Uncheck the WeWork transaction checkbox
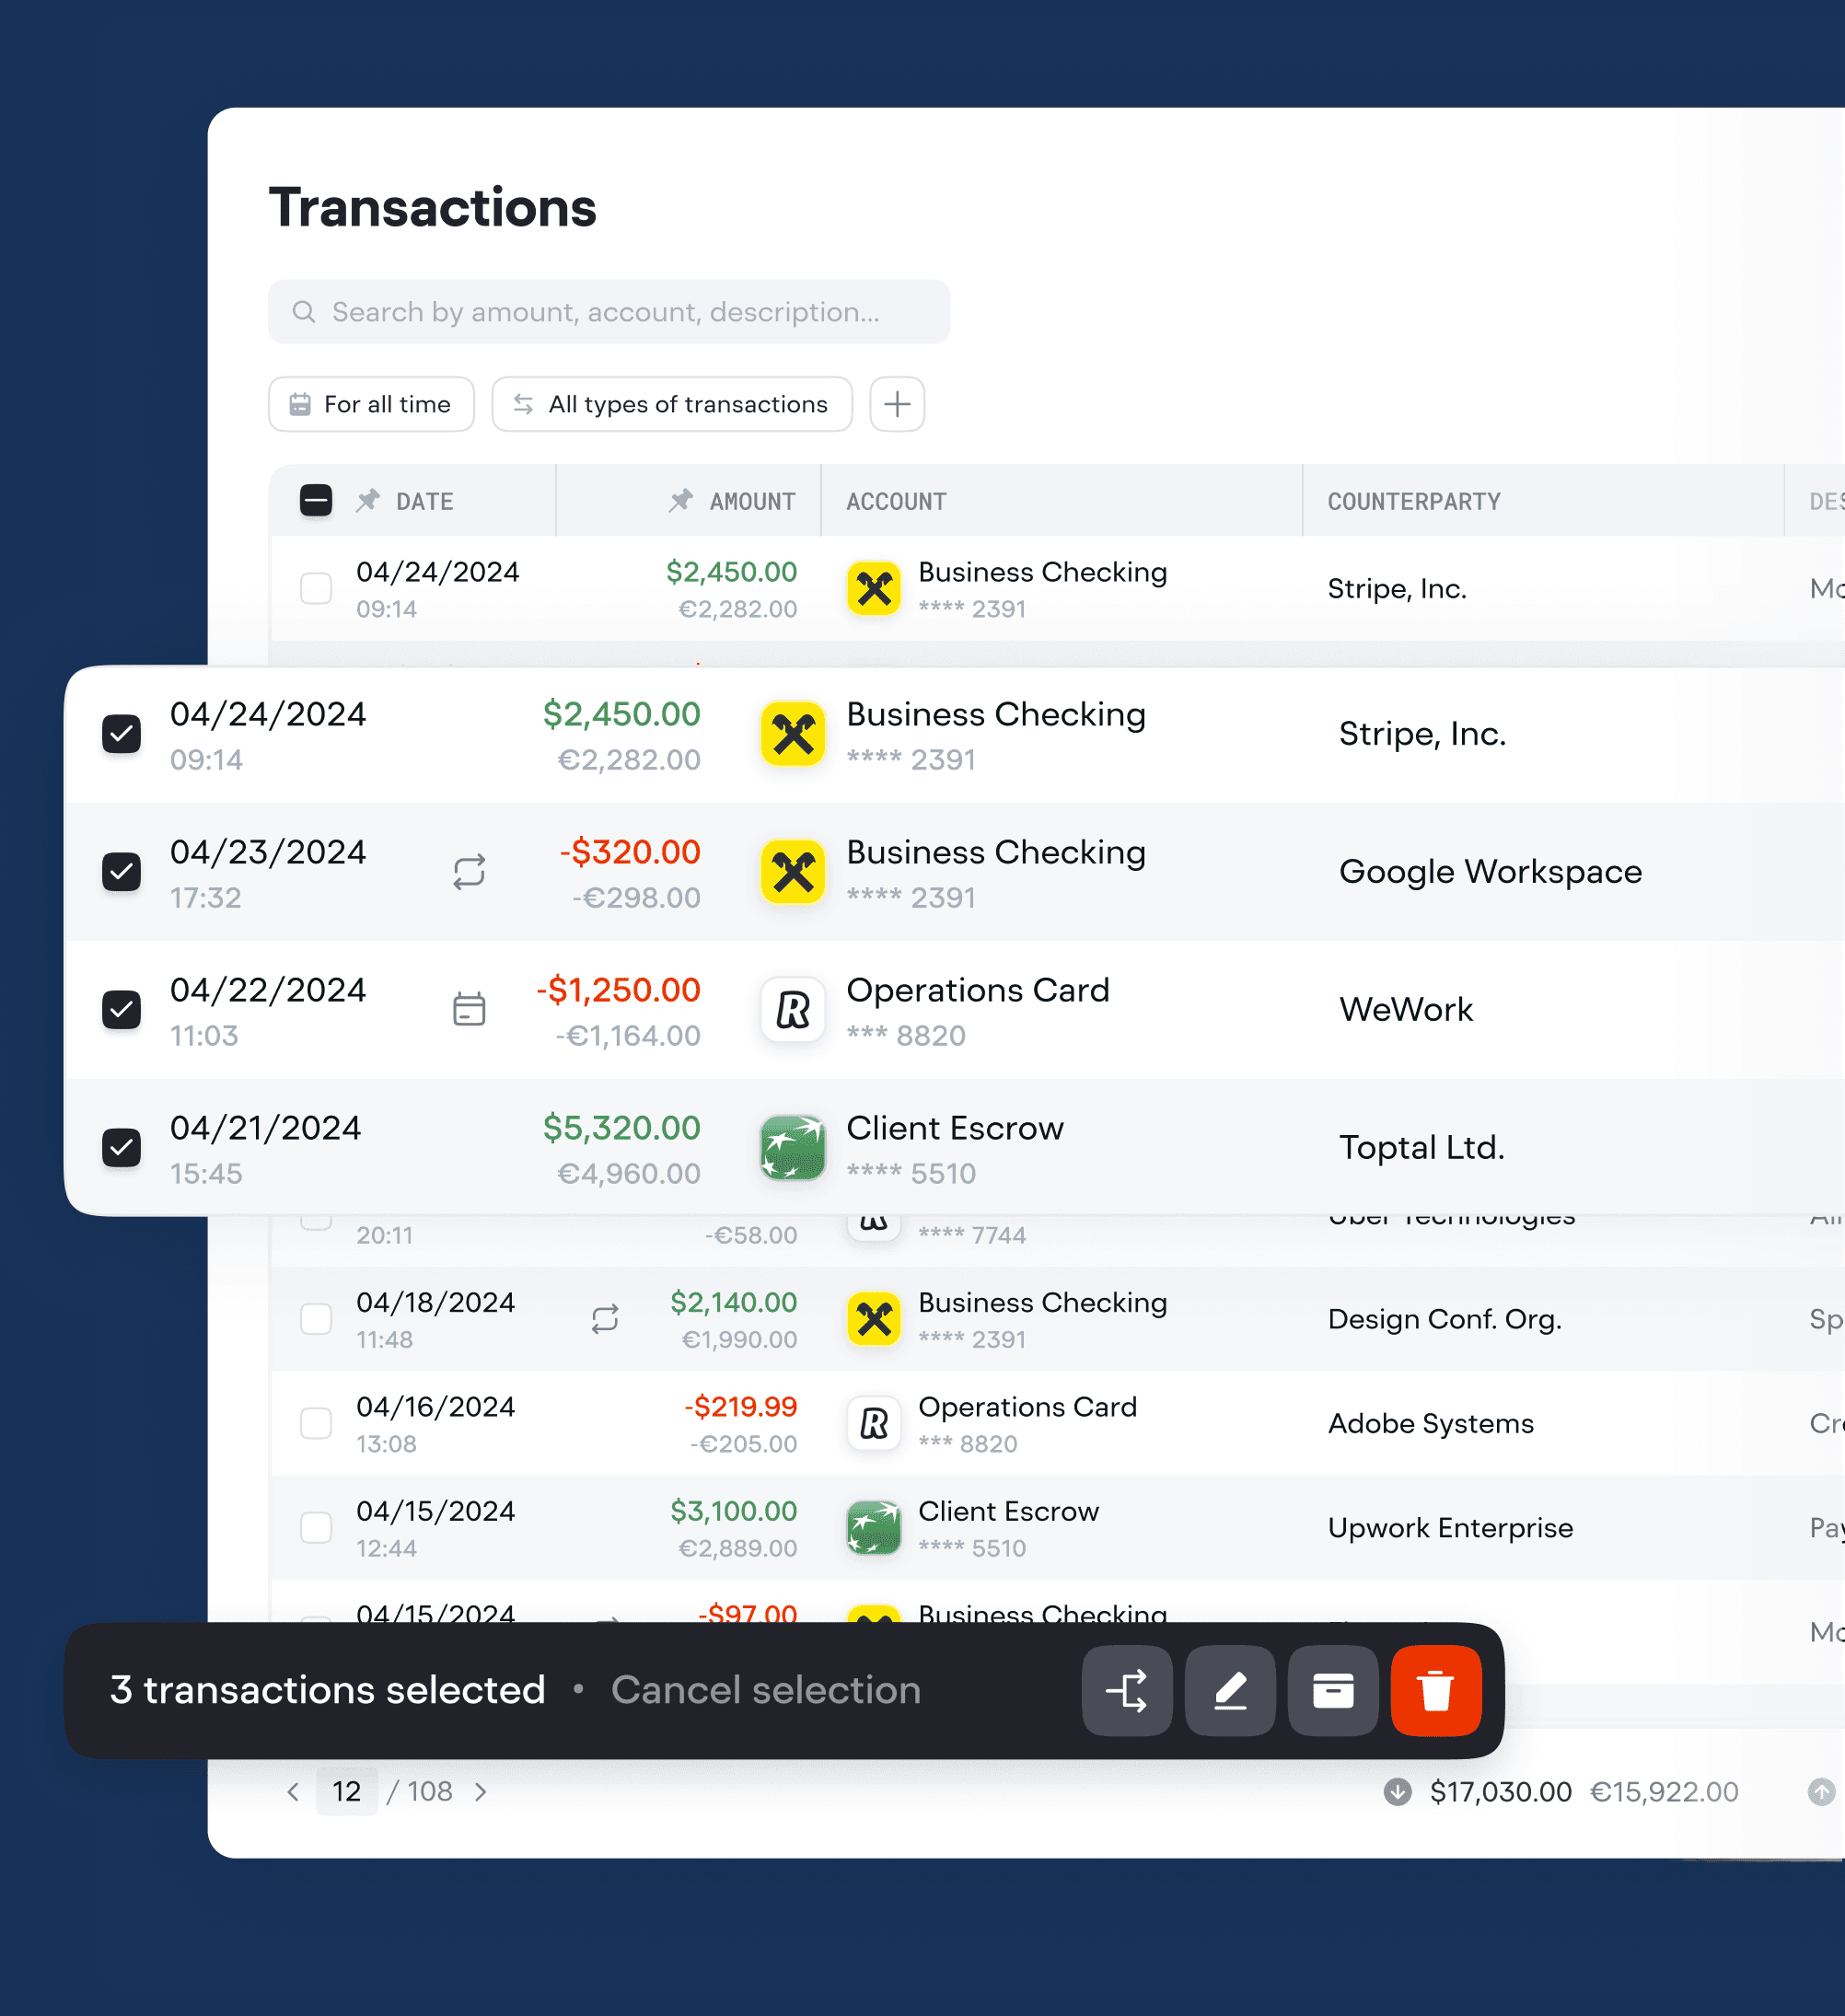The height and width of the screenshot is (2016, 1845). (122, 1009)
